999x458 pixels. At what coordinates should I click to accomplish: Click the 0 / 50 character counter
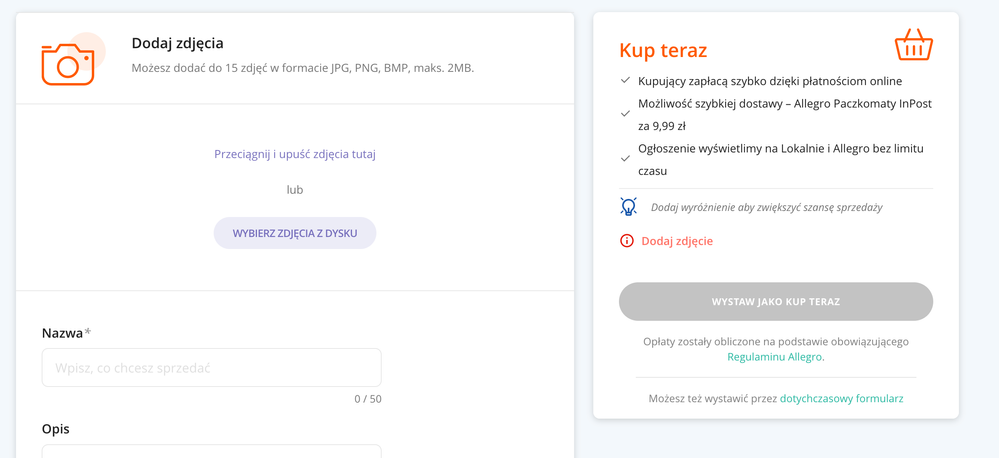click(x=368, y=399)
